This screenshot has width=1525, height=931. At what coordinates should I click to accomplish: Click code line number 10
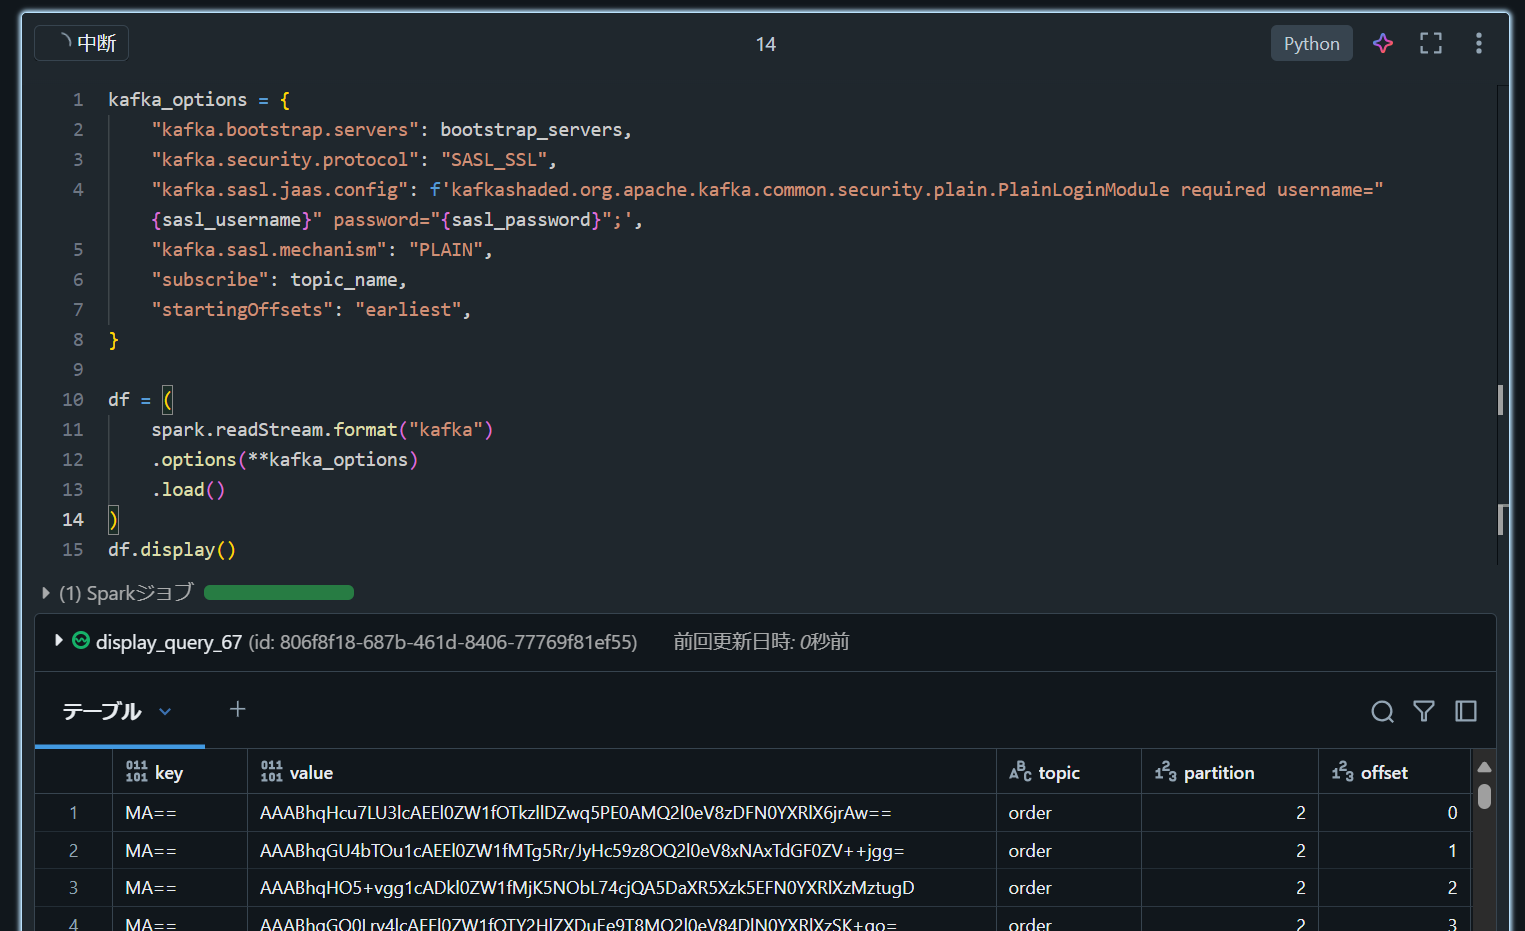[73, 399]
